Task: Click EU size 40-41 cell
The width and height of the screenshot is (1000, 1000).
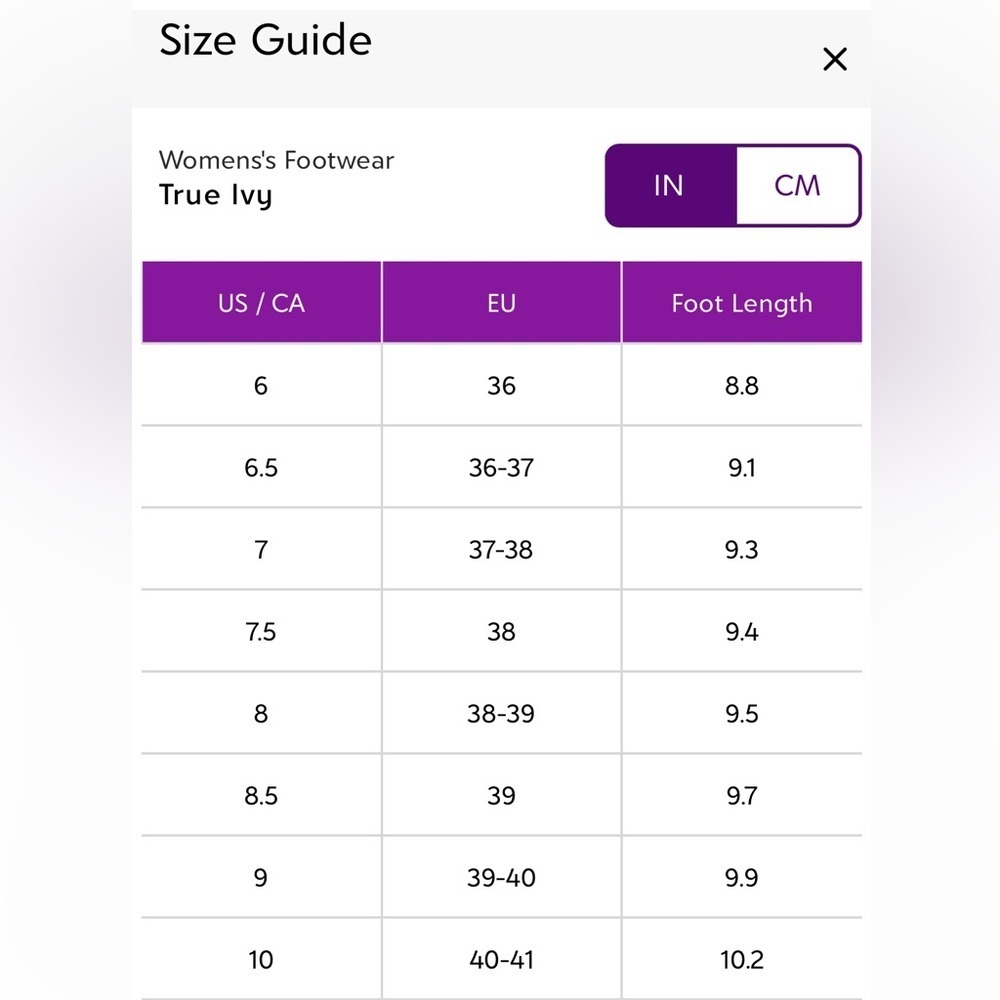Action: (x=501, y=960)
